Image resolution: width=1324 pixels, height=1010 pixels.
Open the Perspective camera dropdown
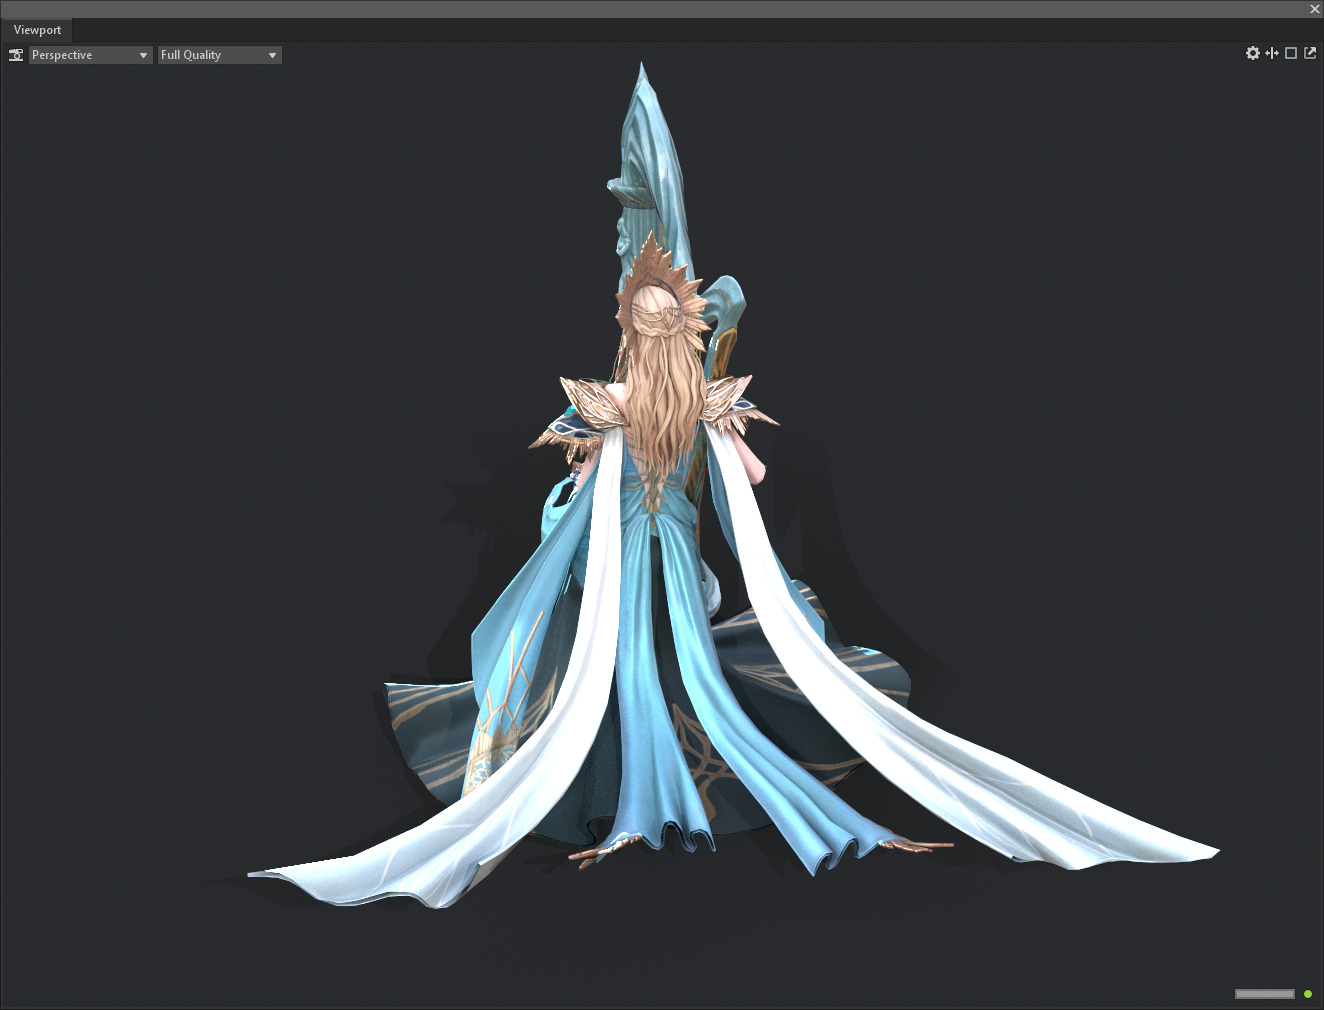pyautogui.click(x=90, y=55)
